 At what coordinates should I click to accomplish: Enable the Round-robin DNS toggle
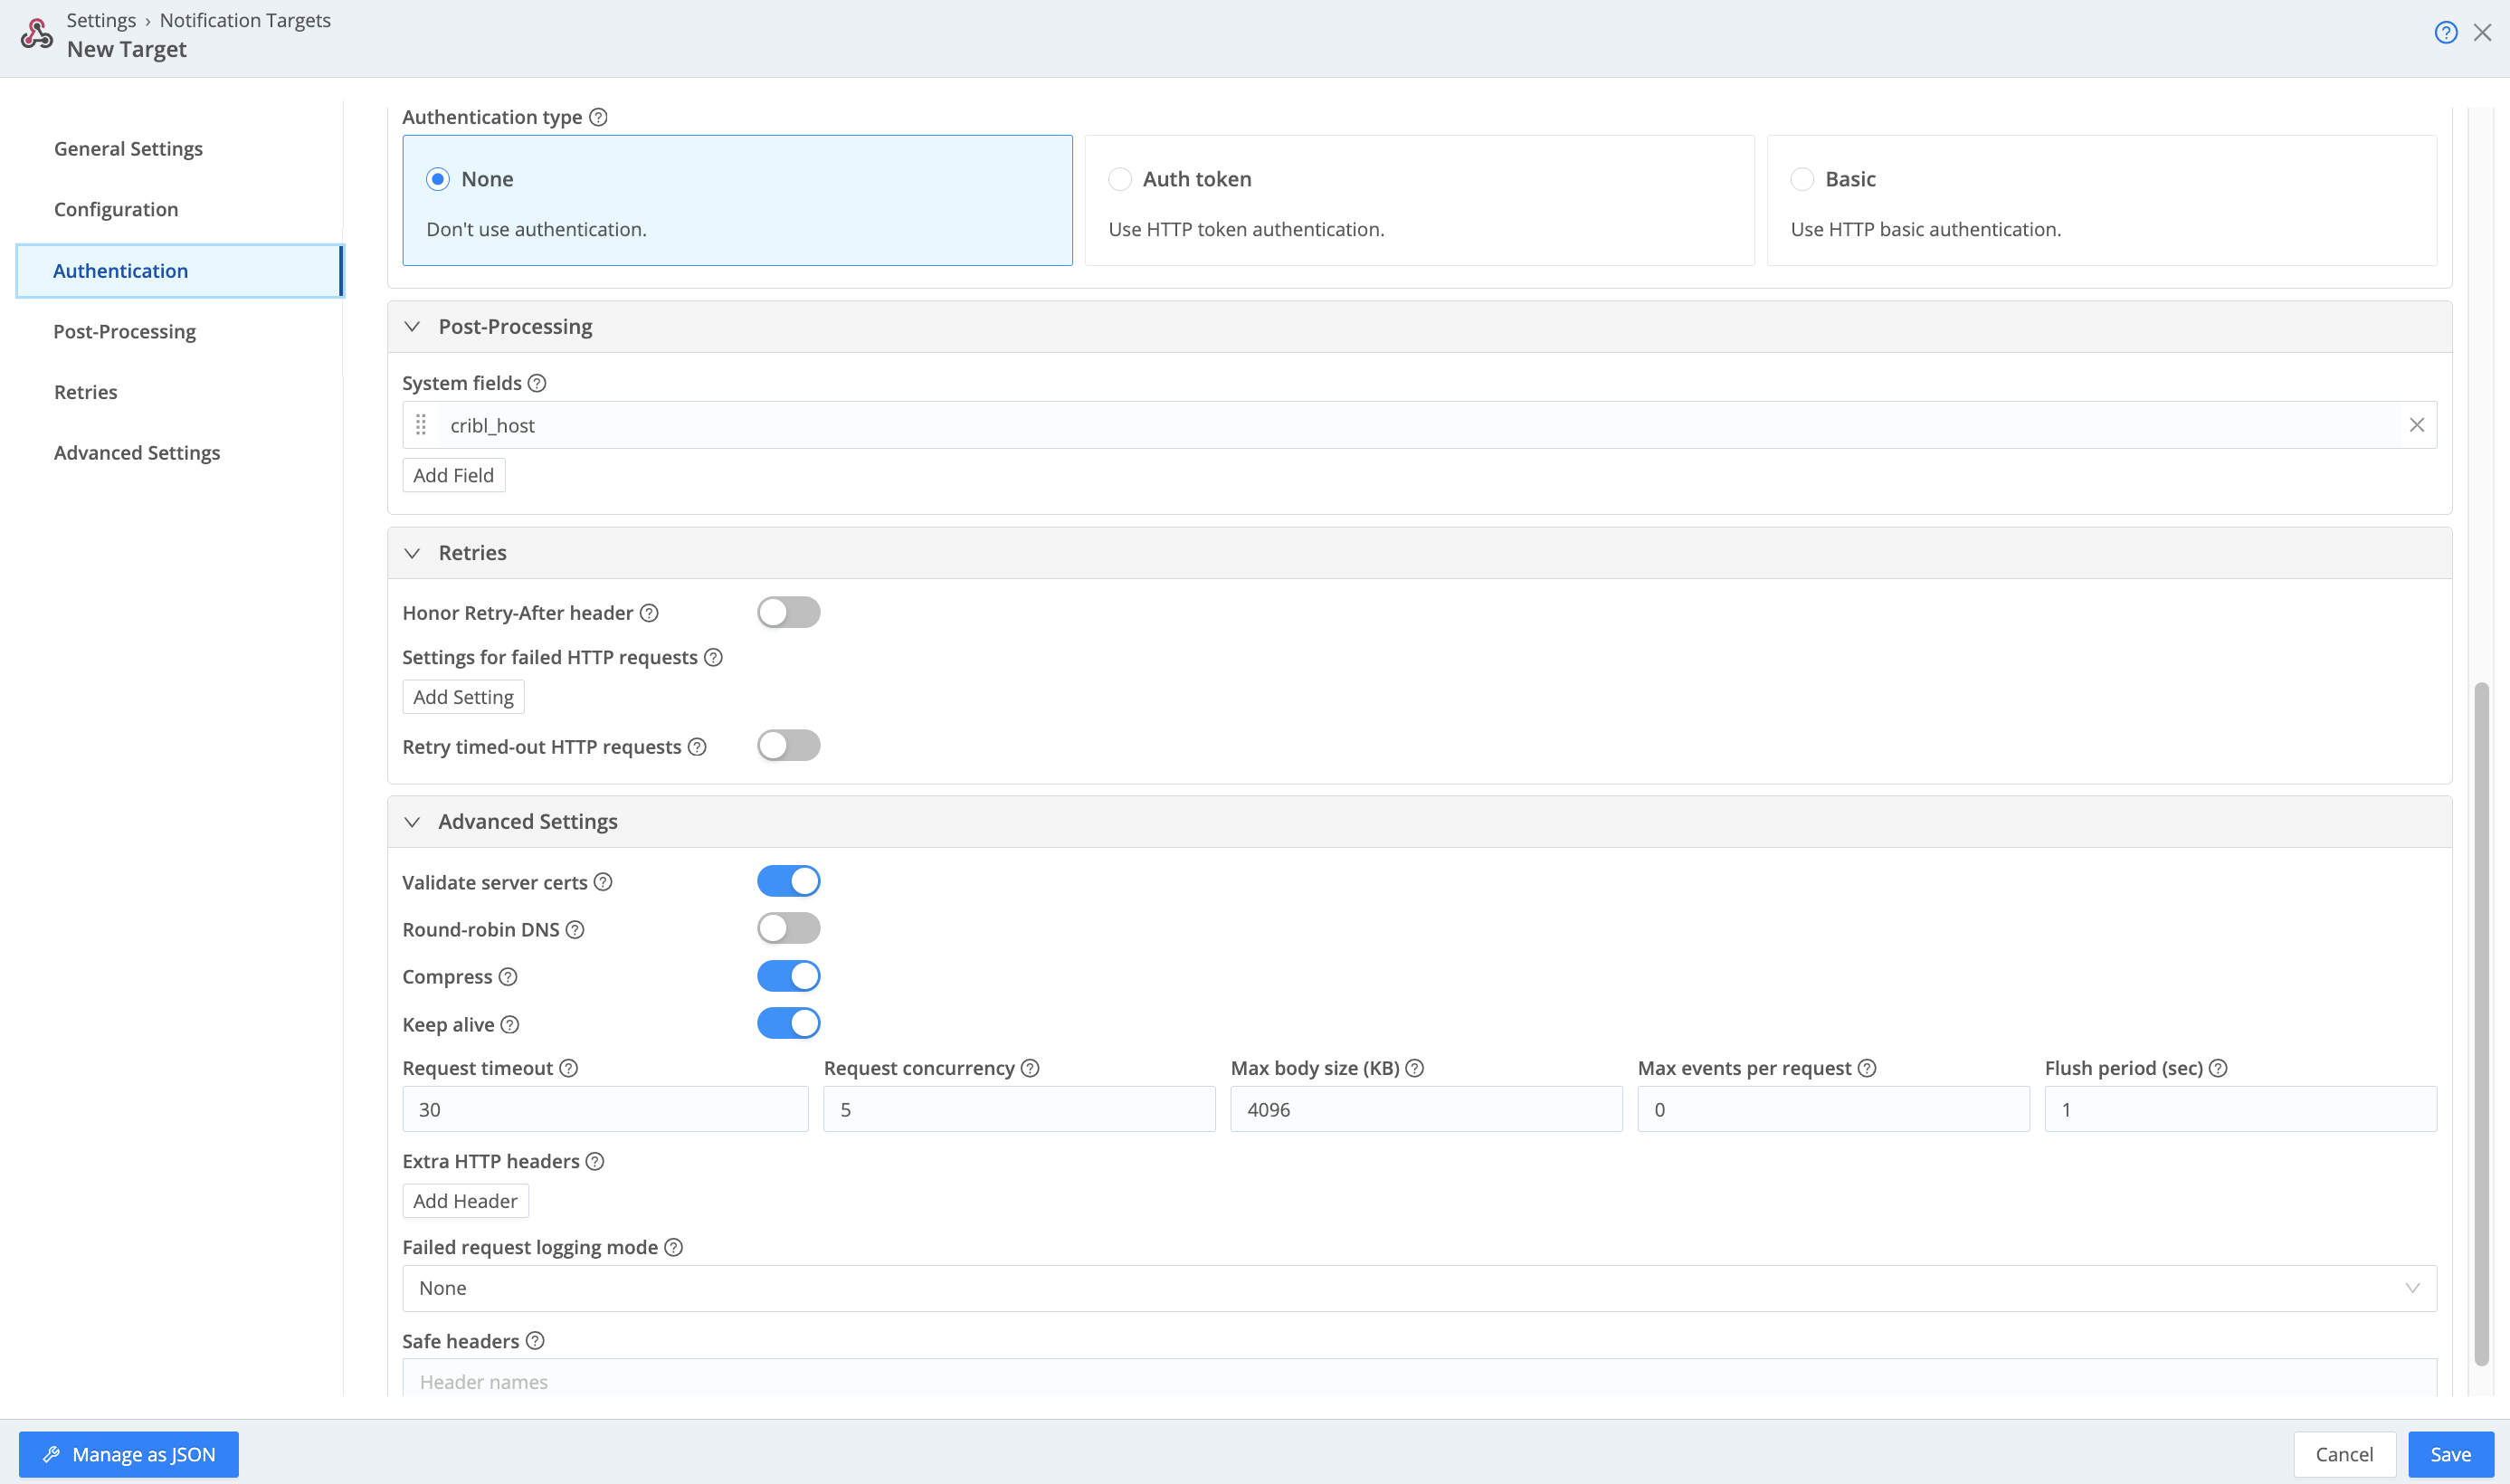tap(789, 928)
